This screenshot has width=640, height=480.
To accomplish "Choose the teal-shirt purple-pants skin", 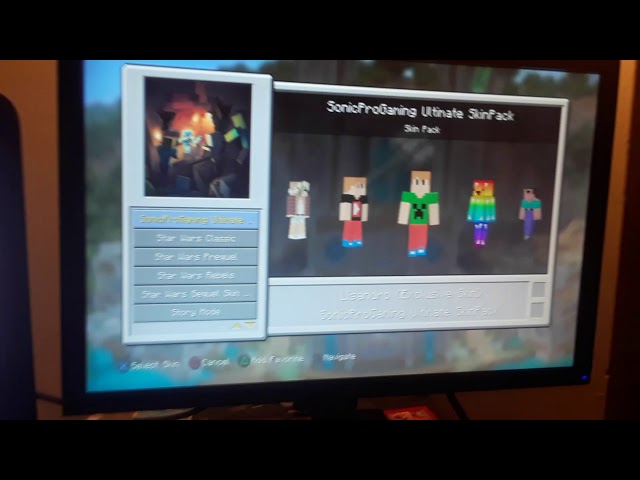I will (x=530, y=213).
